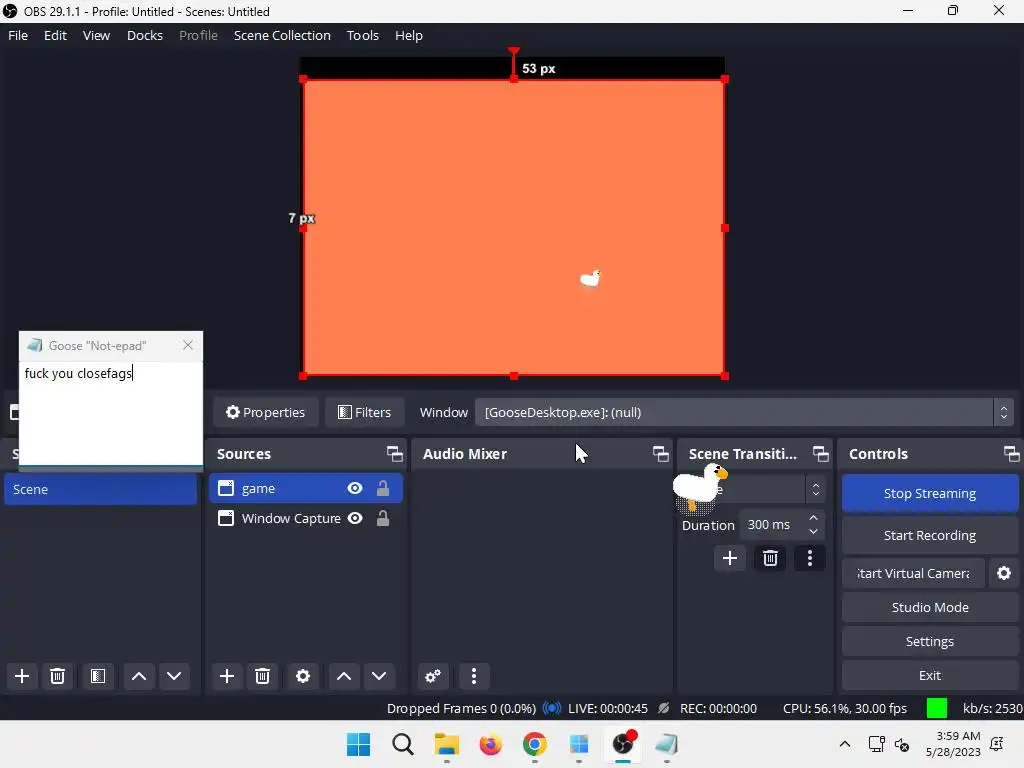1024x768 pixels.
Task: Open source Filters button
Action: click(x=364, y=413)
